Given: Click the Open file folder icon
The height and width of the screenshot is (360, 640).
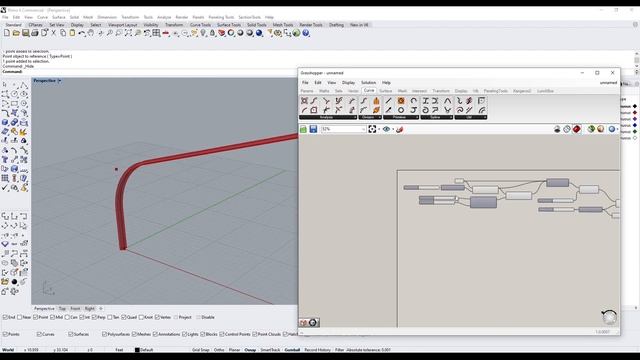Looking at the screenshot, I should (16, 33).
